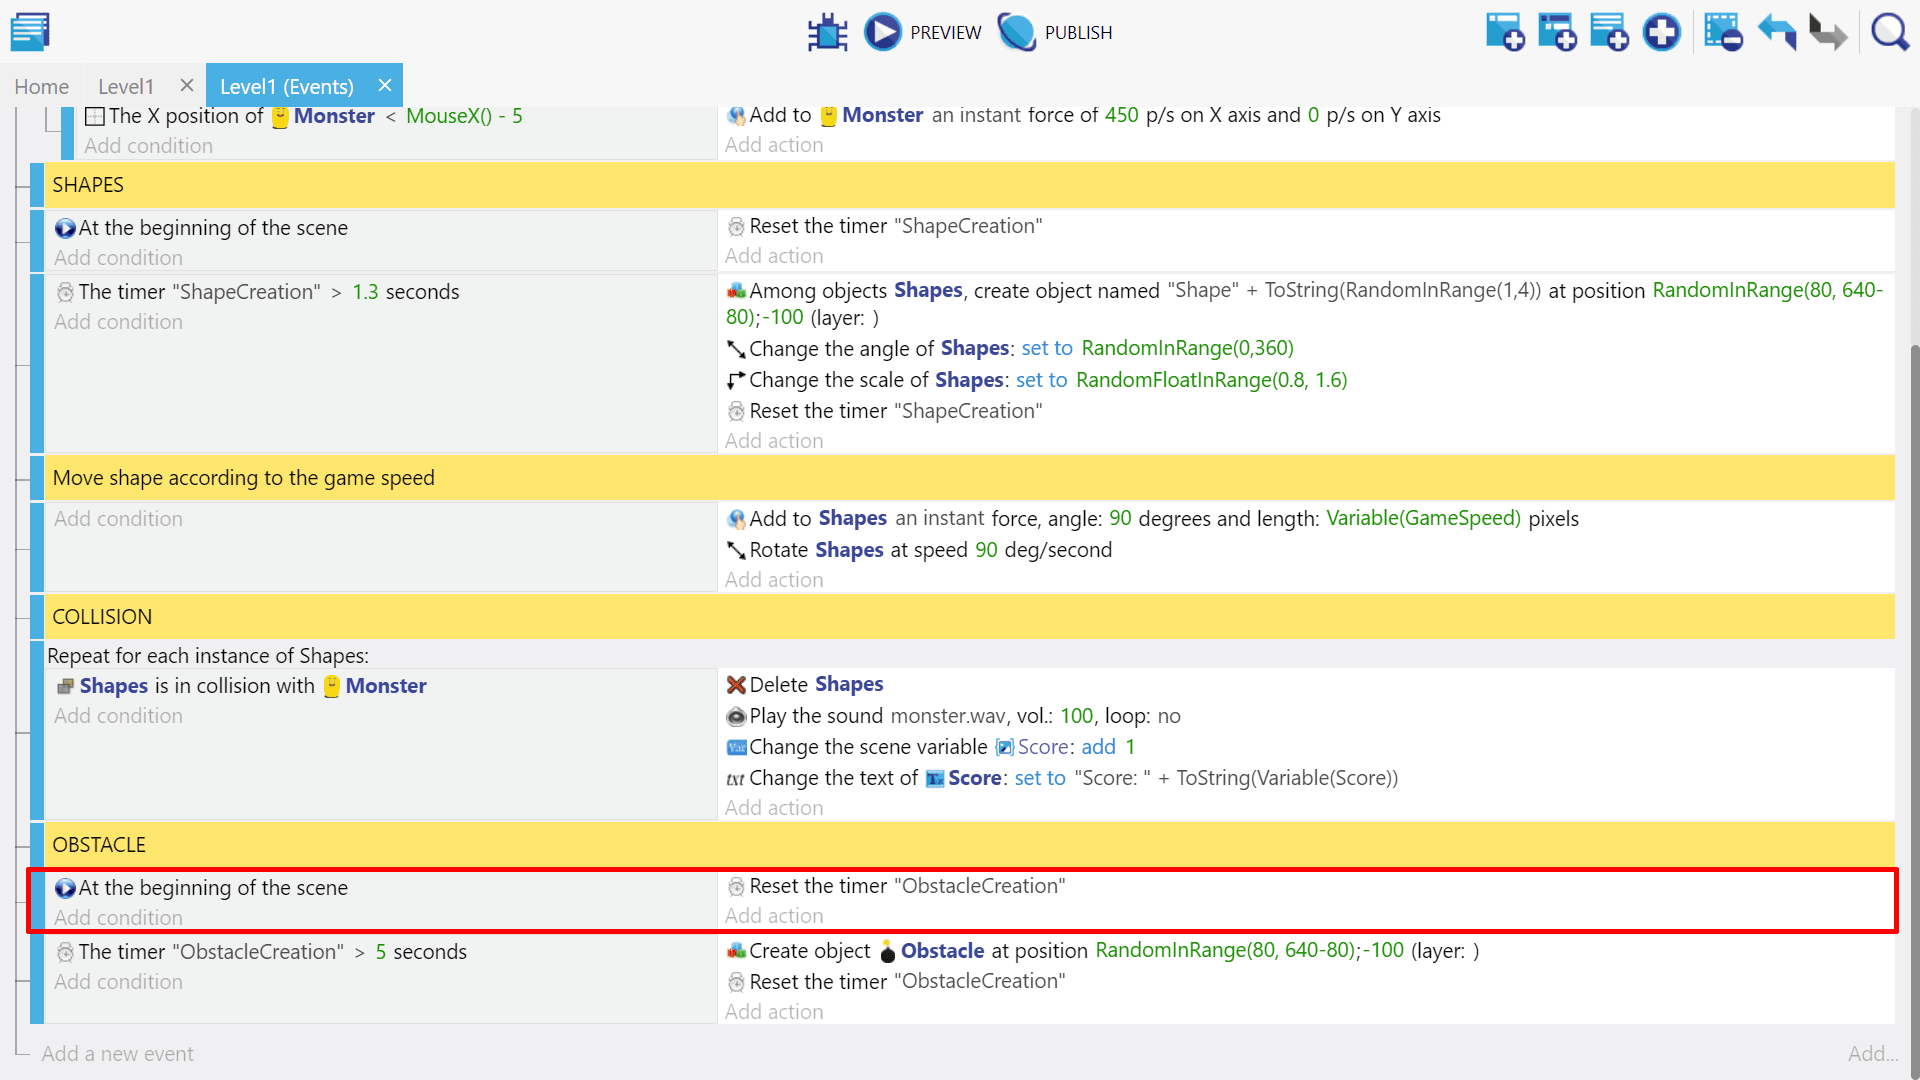Redo the last undone change
Image resolution: width=1920 pixels, height=1080 pixels.
(1828, 32)
